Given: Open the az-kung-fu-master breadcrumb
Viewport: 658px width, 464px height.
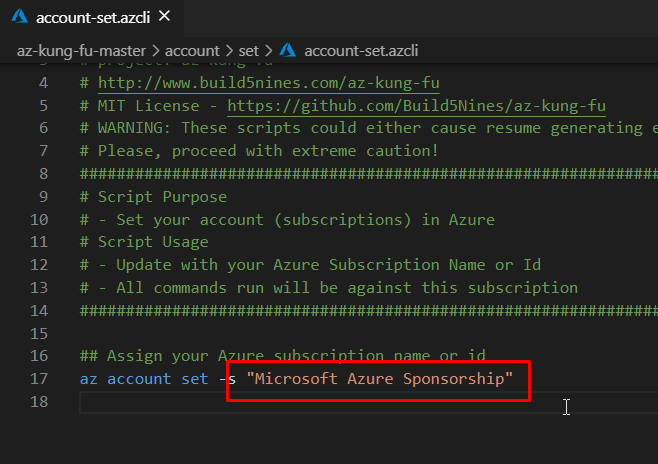Looking at the screenshot, I should [x=80, y=49].
